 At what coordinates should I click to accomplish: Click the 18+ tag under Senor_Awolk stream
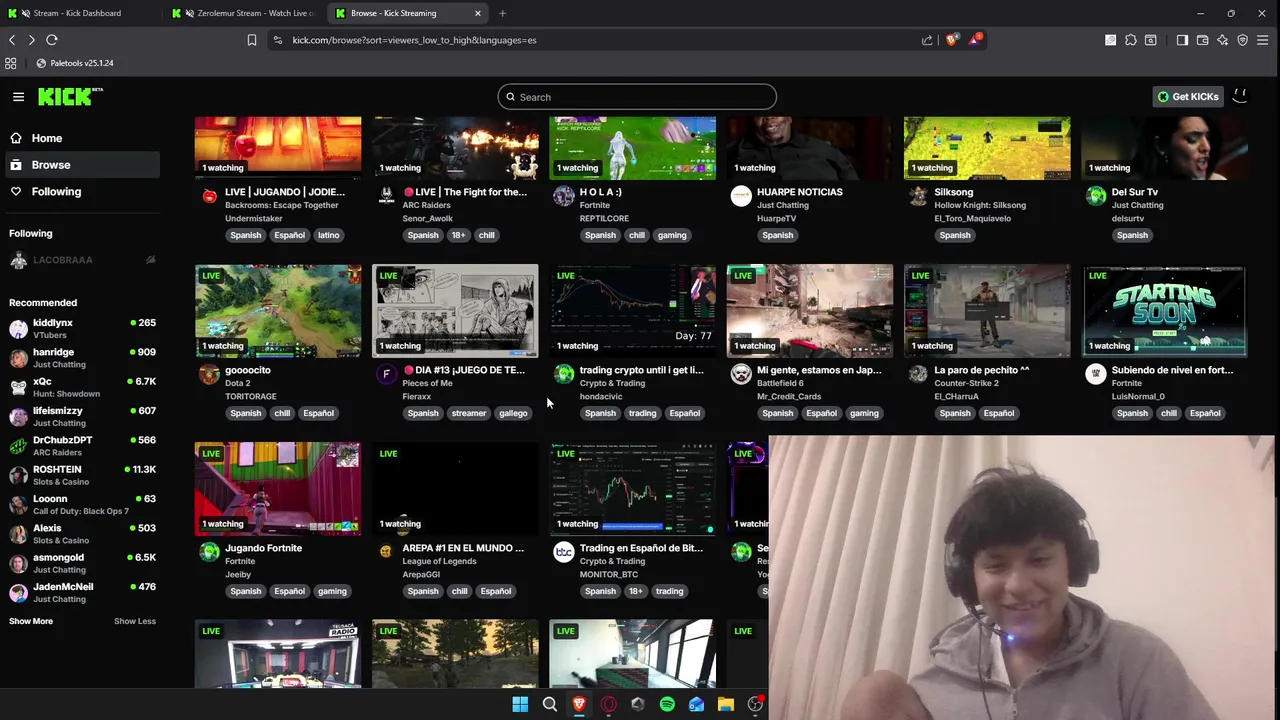(458, 235)
